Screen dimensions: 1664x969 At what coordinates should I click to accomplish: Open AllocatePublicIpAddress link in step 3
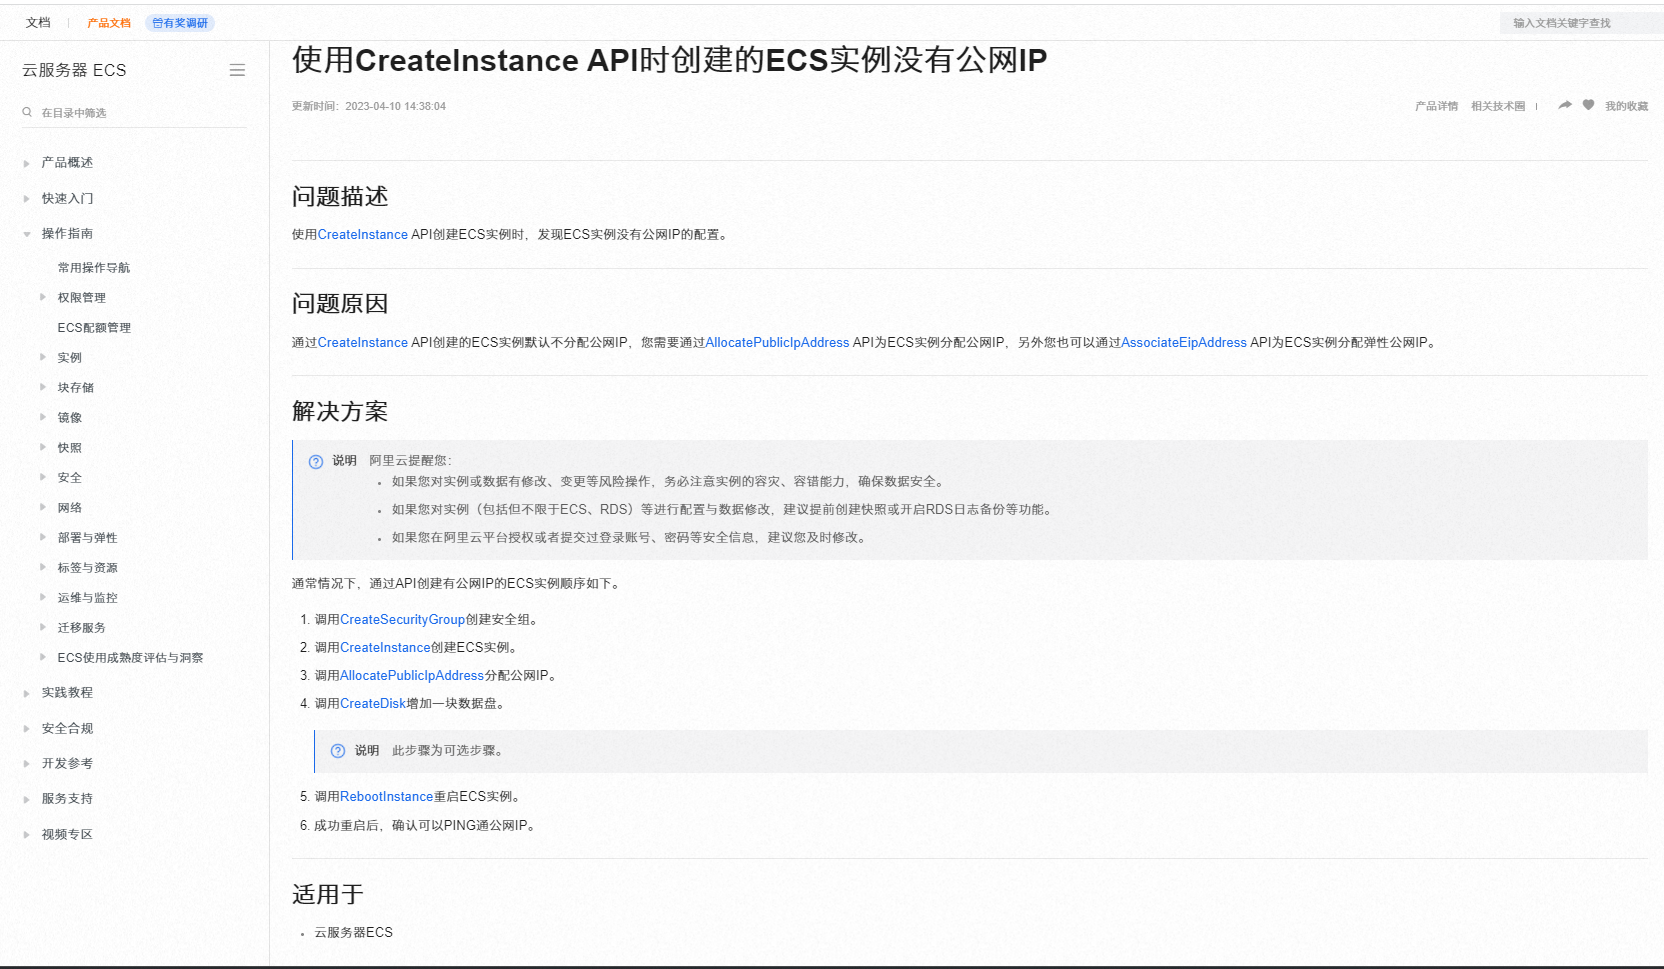tap(412, 676)
